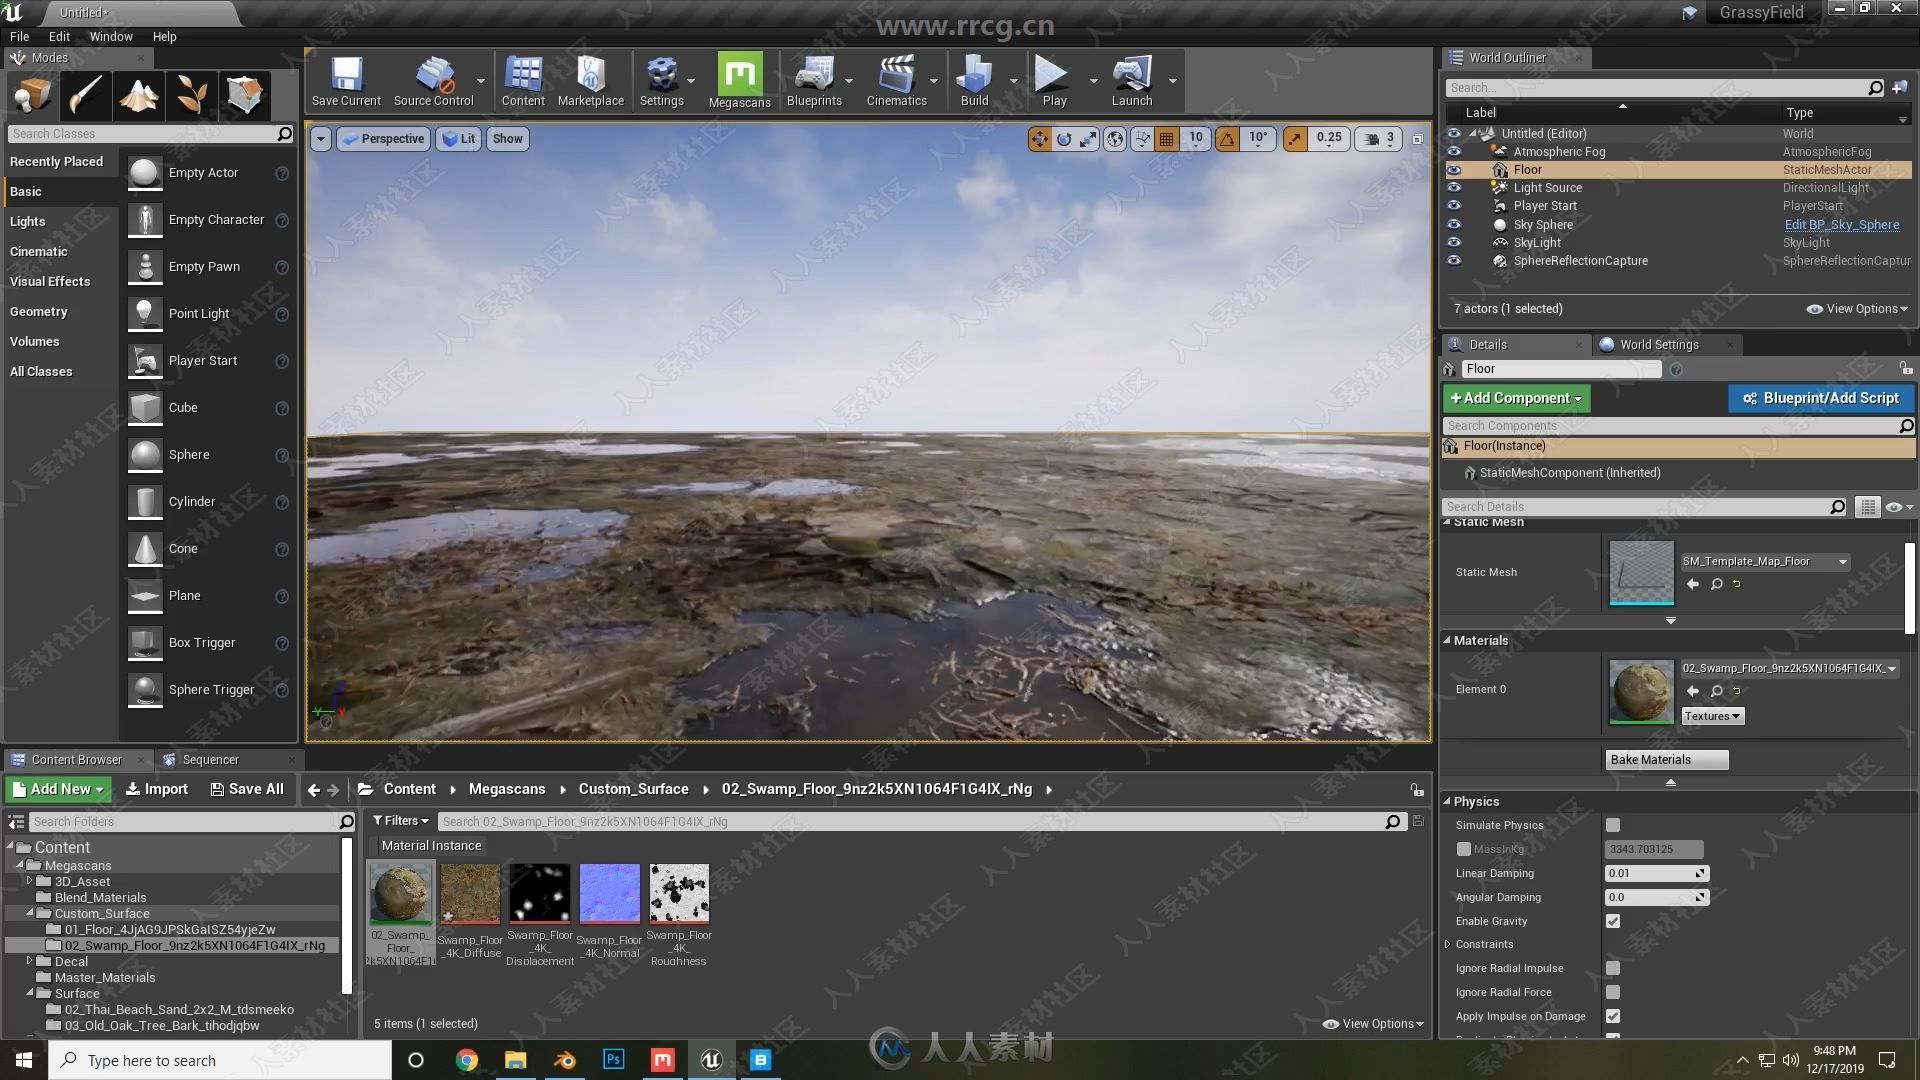Screen dimensions: 1920x1080
Task: Click the Foliage tool icon
Action: tap(189, 92)
